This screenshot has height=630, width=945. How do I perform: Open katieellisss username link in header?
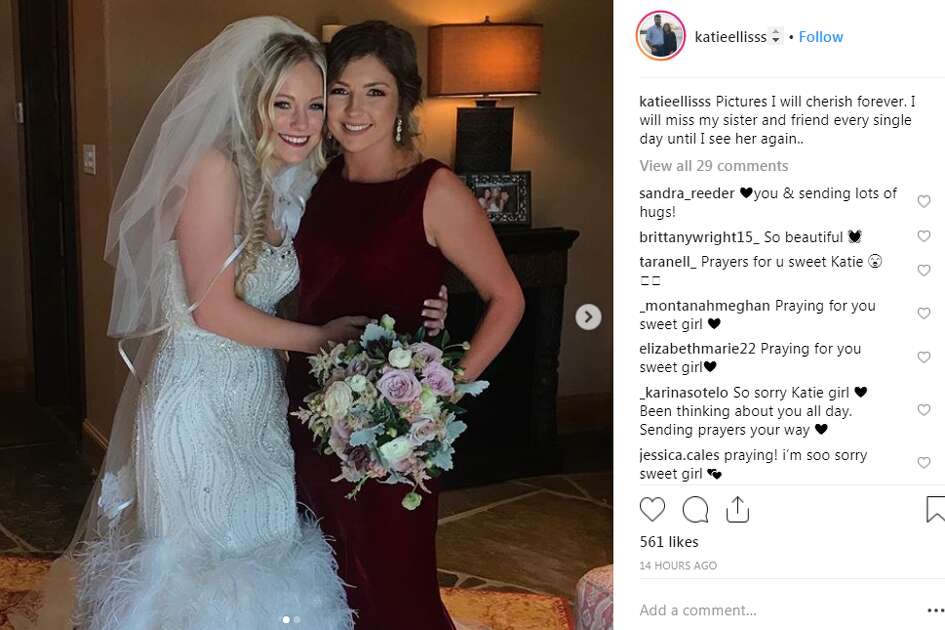coord(730,37)
